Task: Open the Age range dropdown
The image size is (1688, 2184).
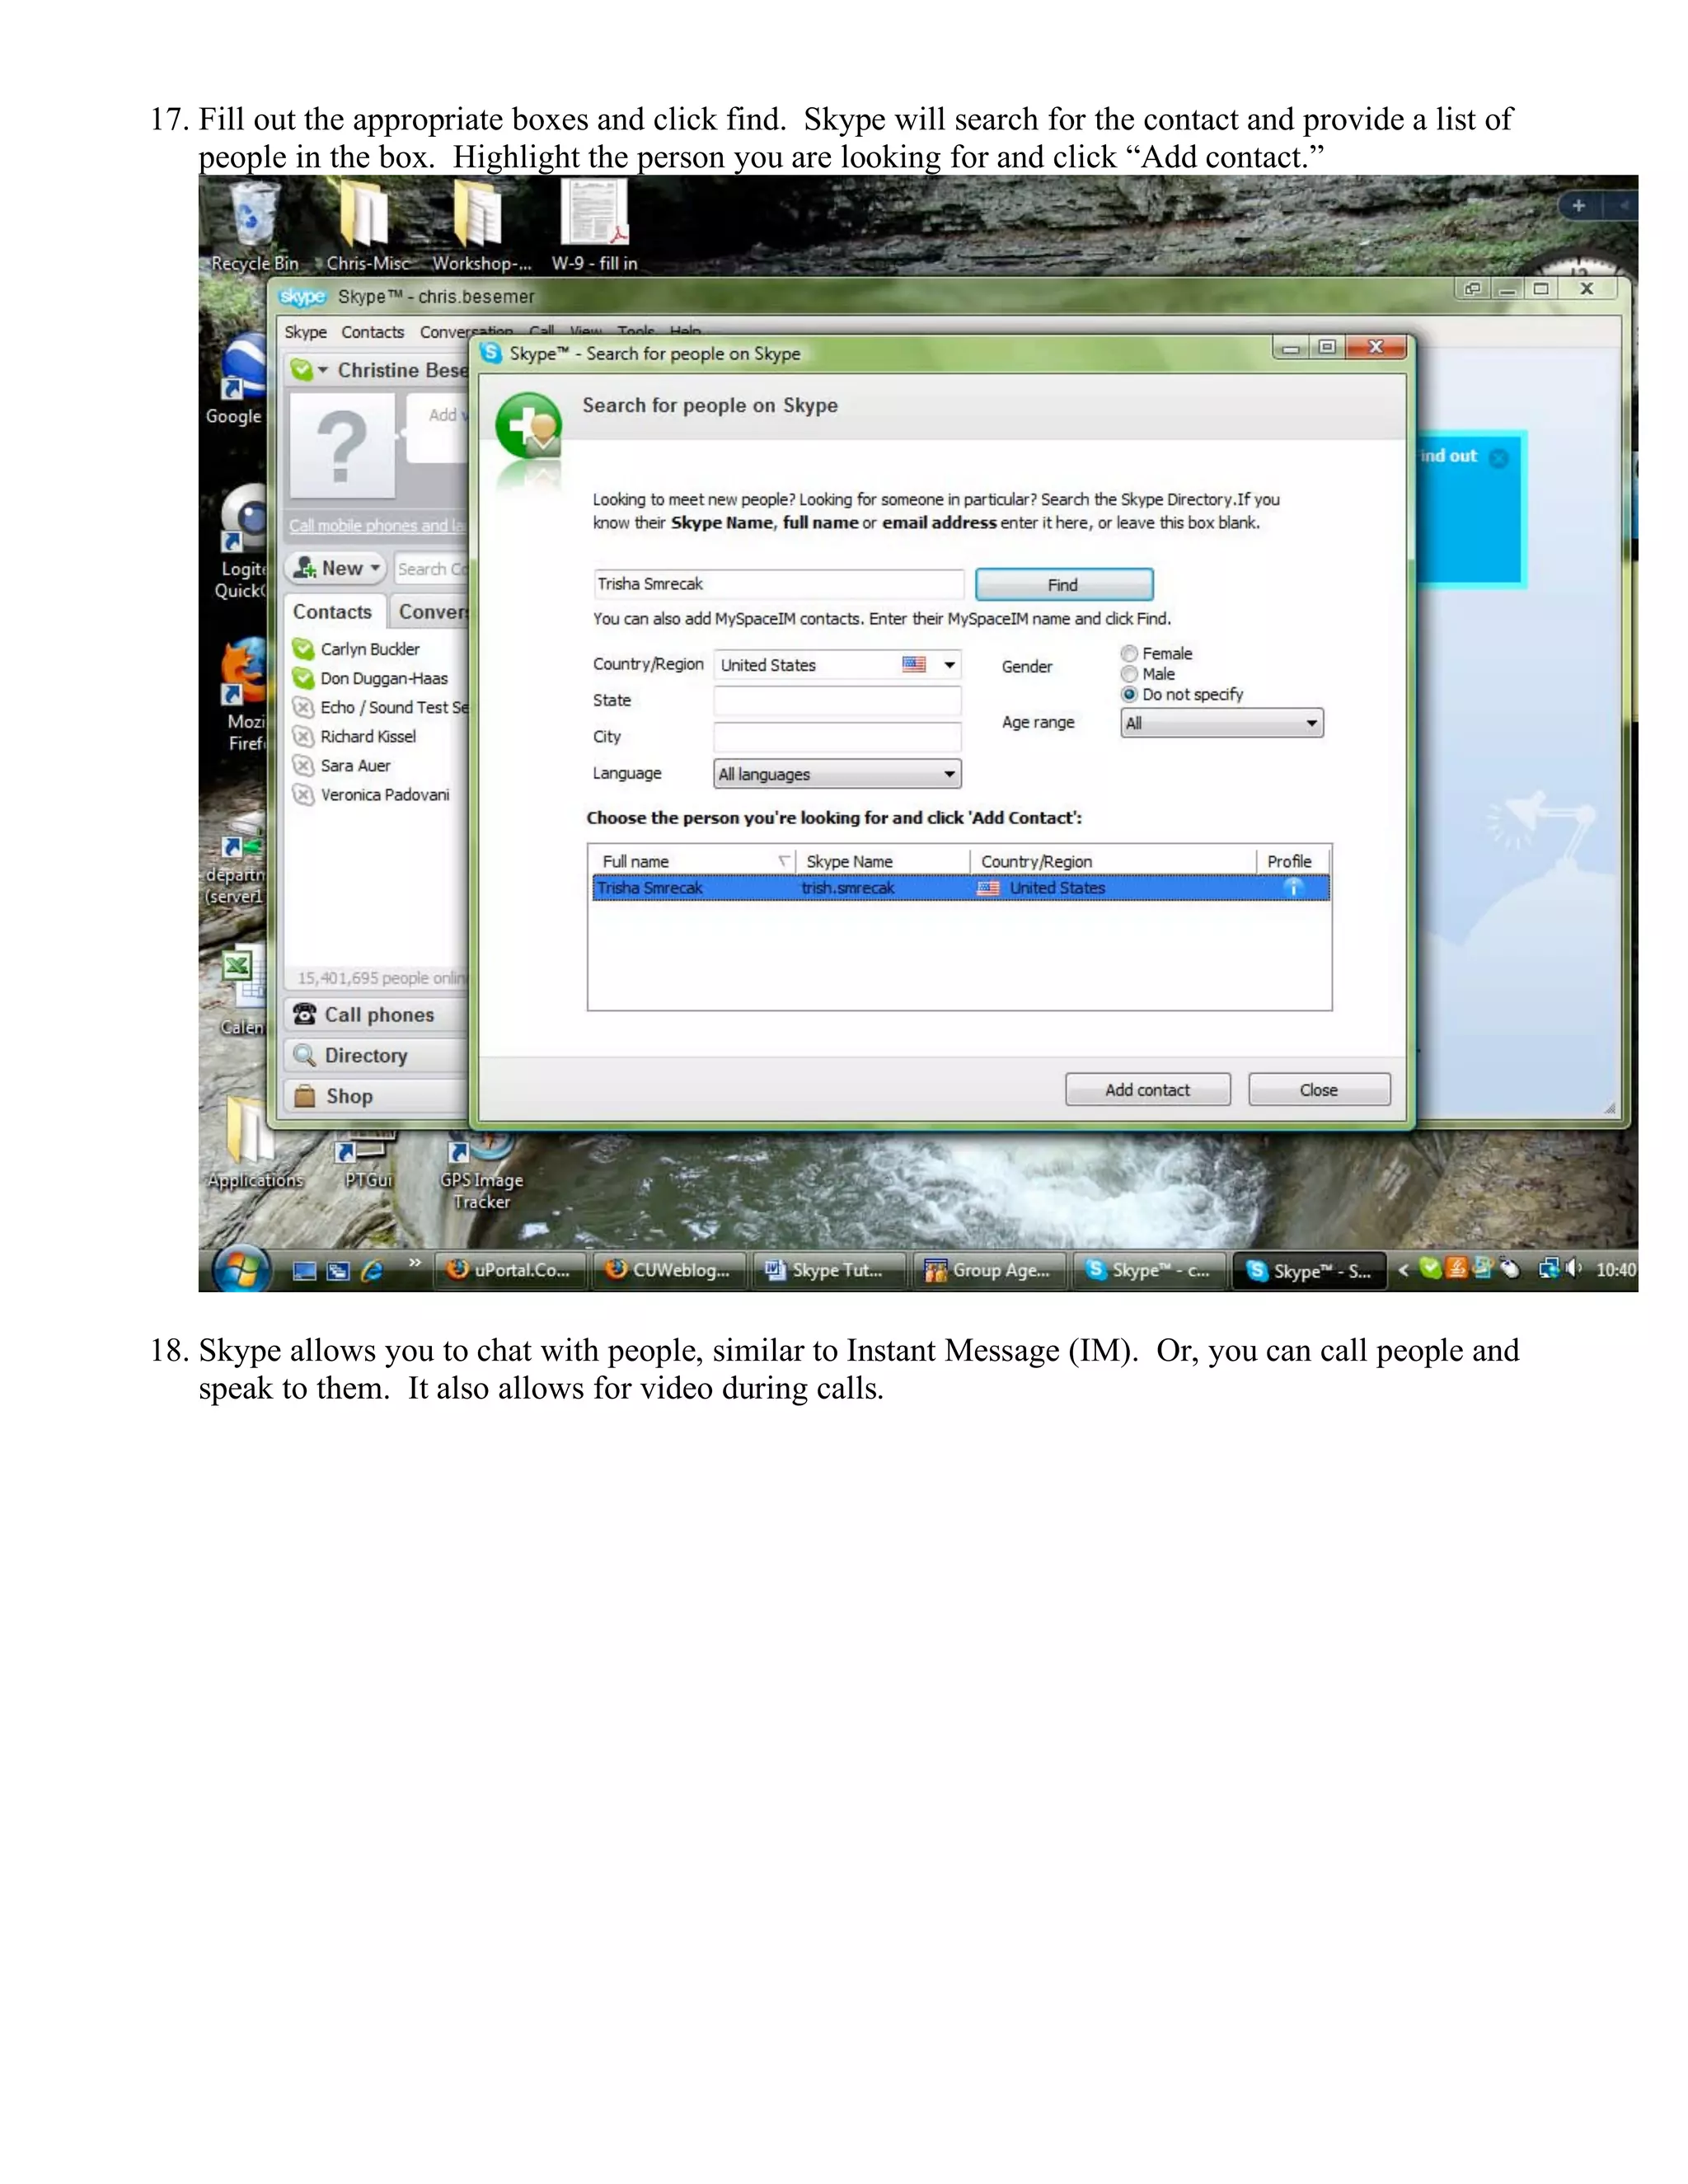Action: click(x=1222, y=723)
